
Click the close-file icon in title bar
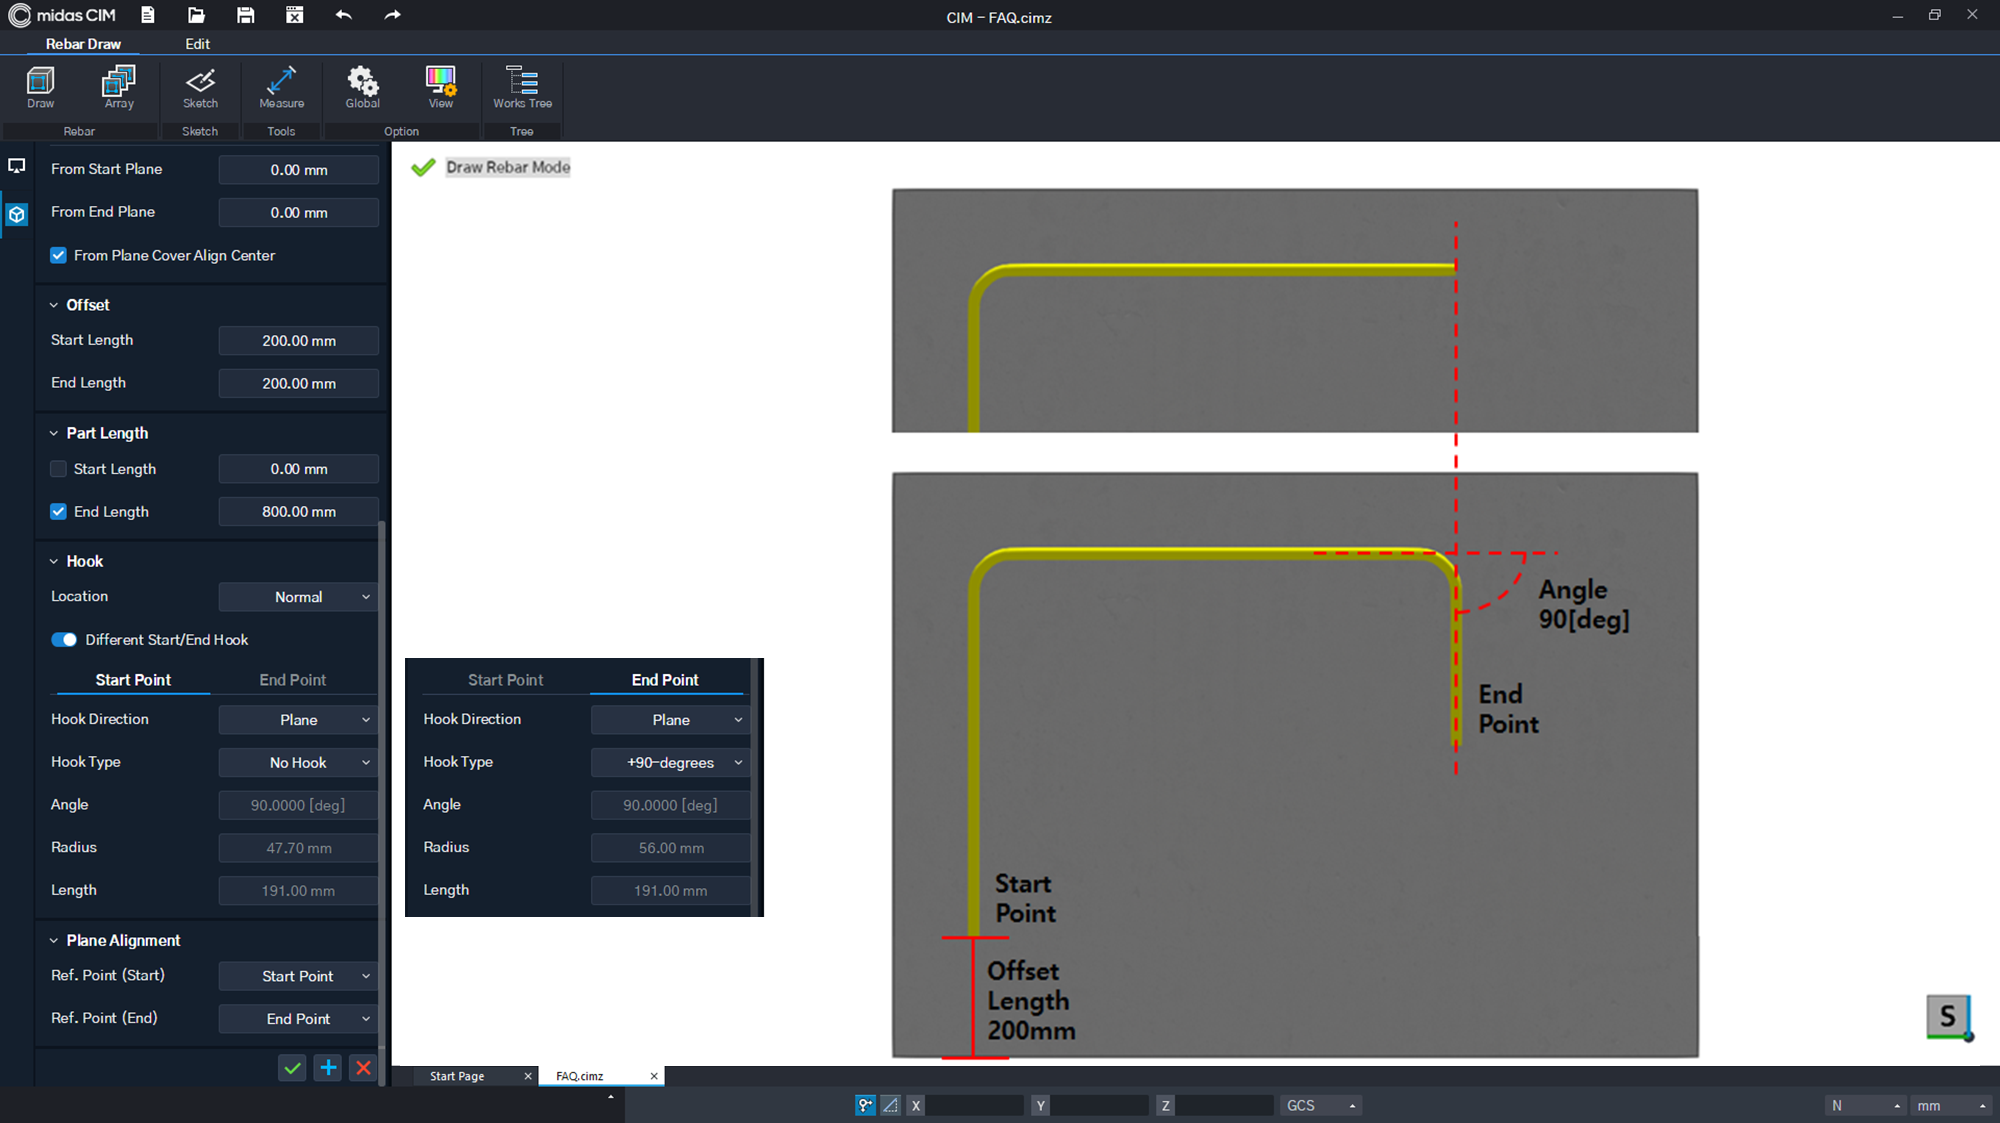coord(295,15)
